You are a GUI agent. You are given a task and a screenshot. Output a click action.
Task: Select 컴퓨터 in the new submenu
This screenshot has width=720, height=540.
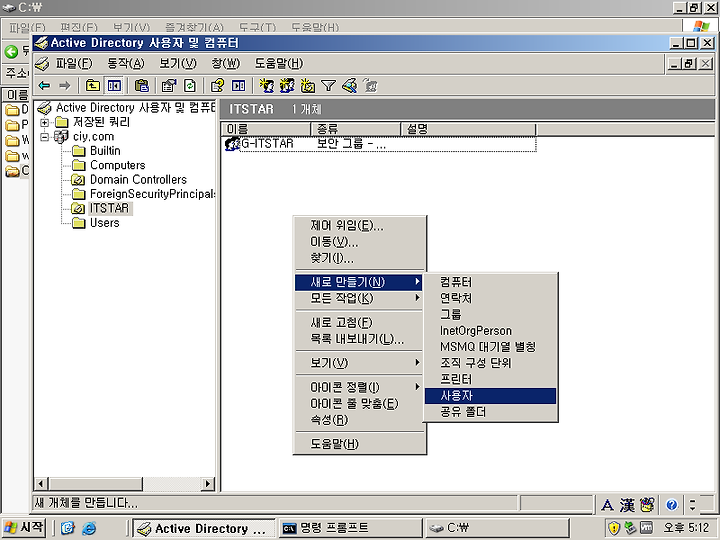pyautogui.click(x=490, y=282)
